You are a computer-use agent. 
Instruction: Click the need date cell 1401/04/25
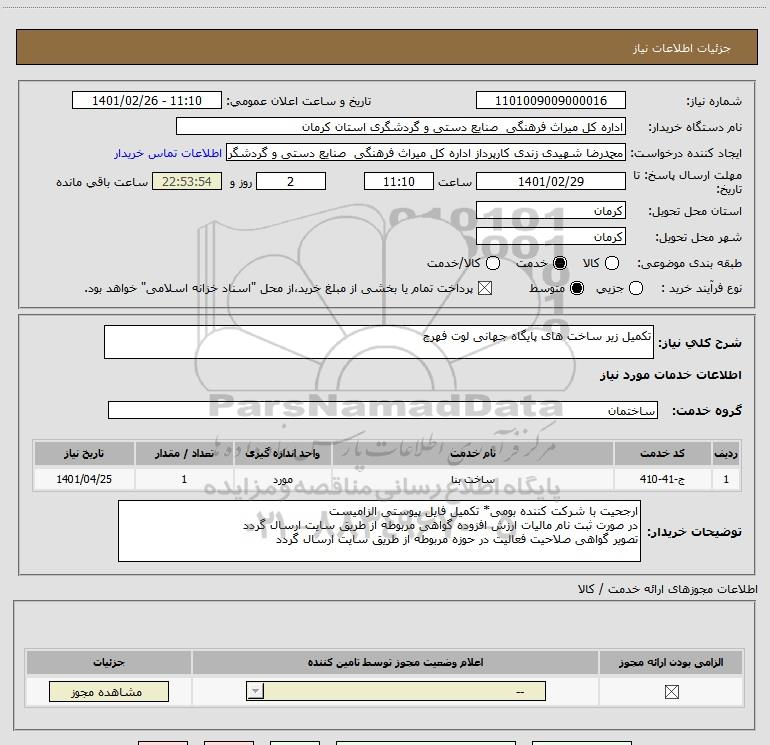(84, 479)
